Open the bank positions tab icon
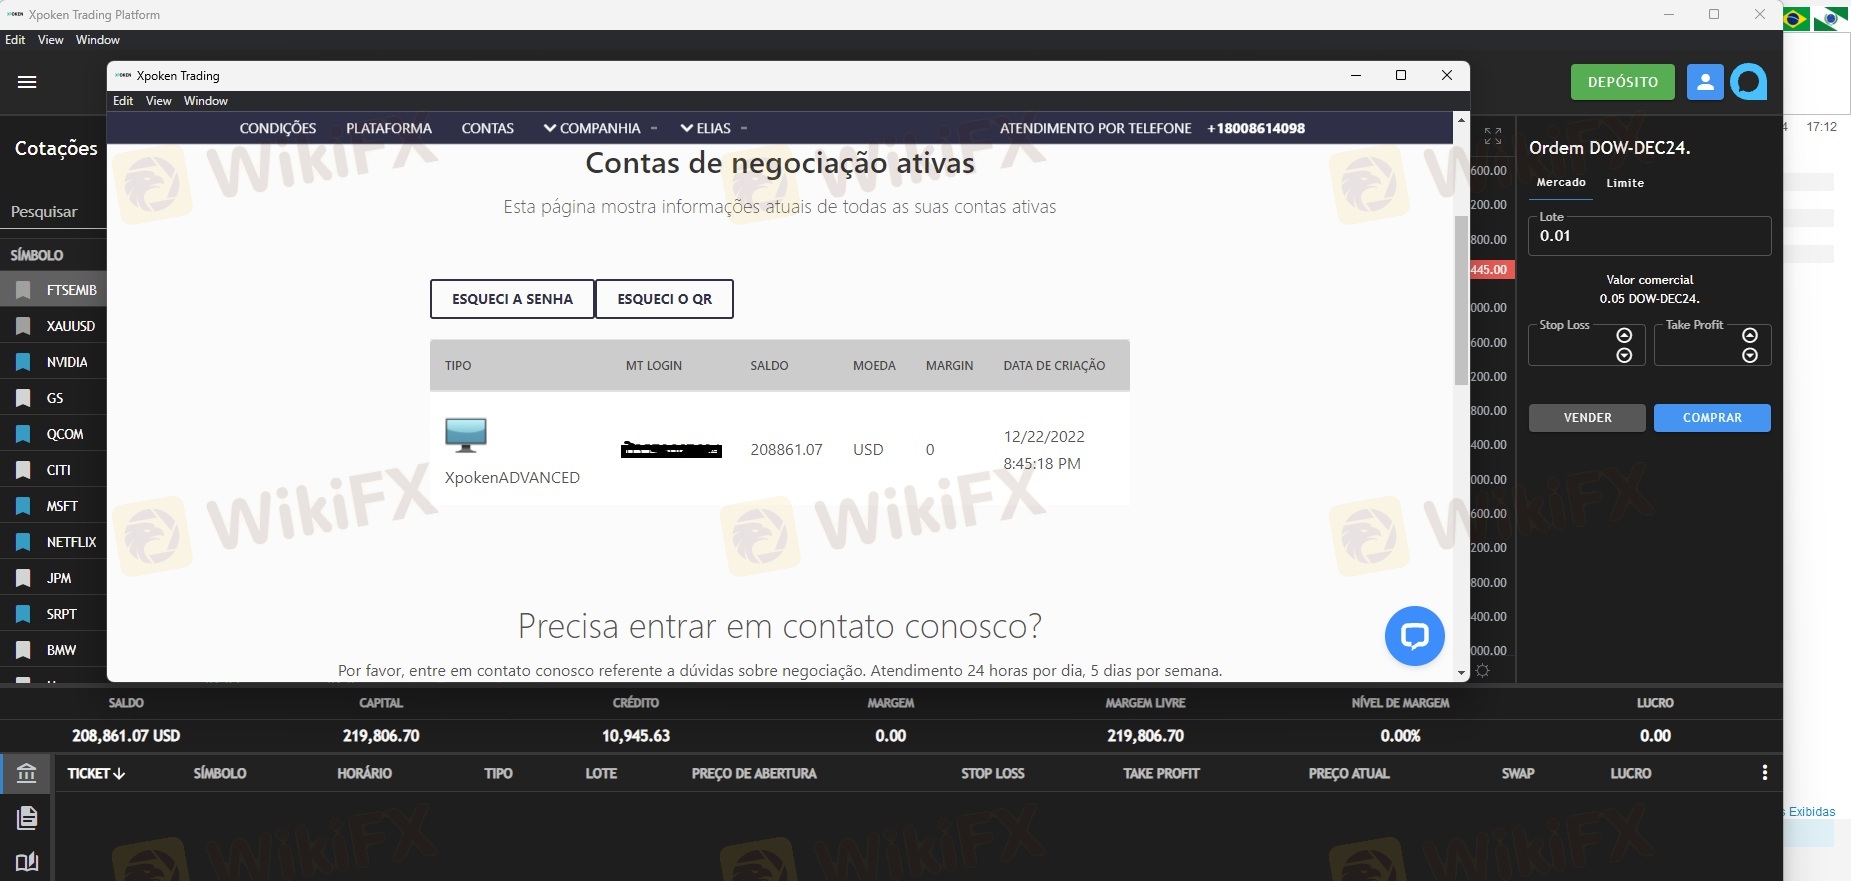This screenshot has width=1851, height=881. pyautogui.click(x=27, y=773)
